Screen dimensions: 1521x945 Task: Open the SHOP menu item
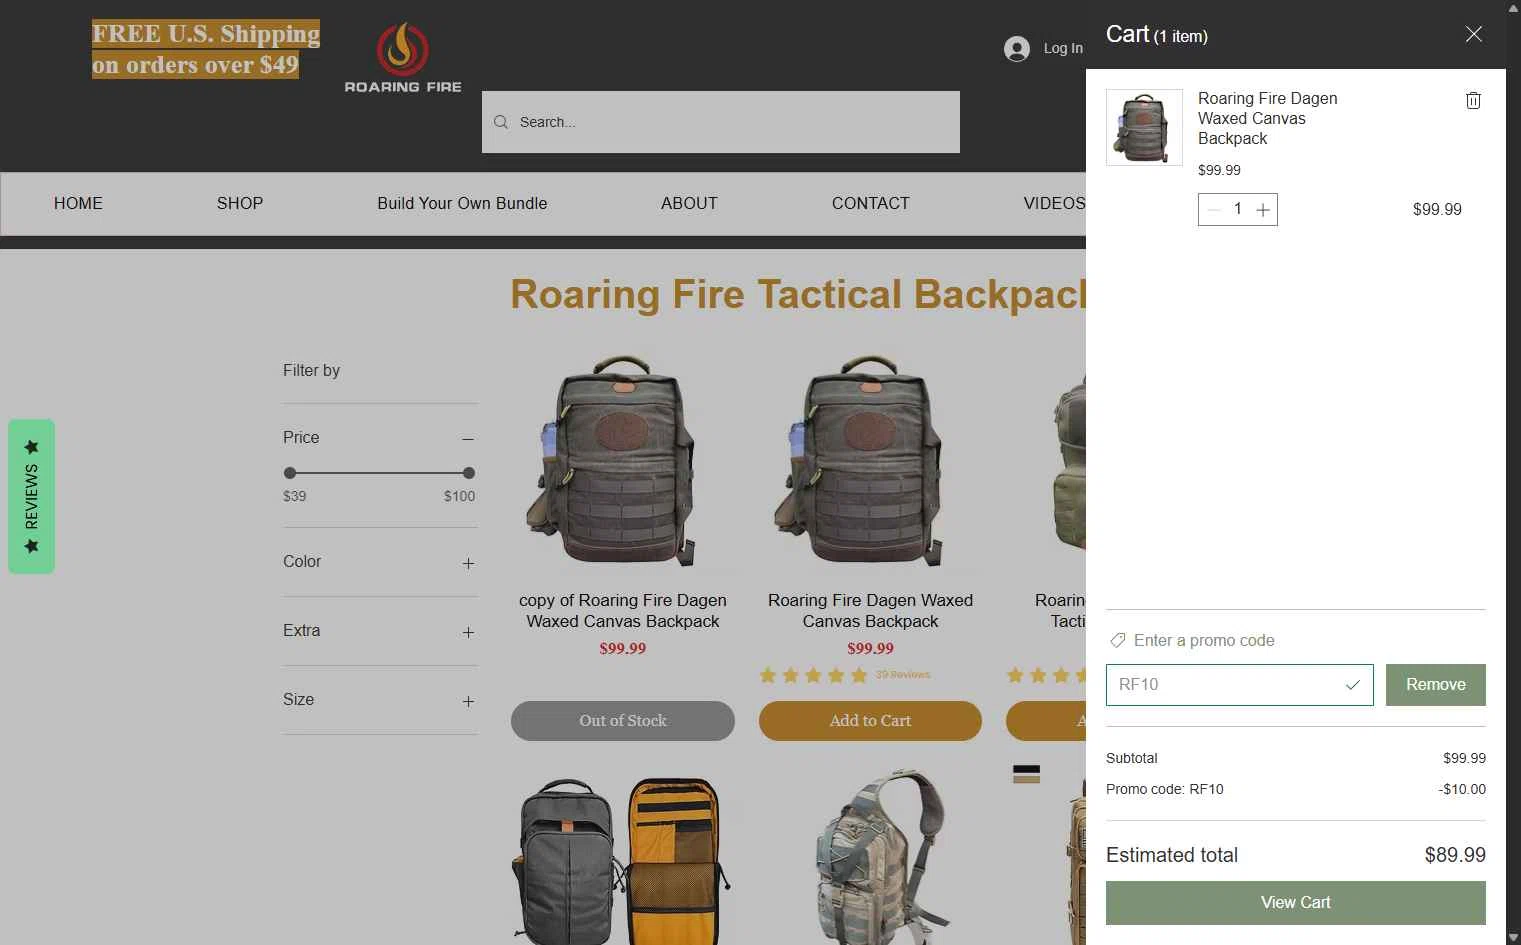tap(240, 203)
